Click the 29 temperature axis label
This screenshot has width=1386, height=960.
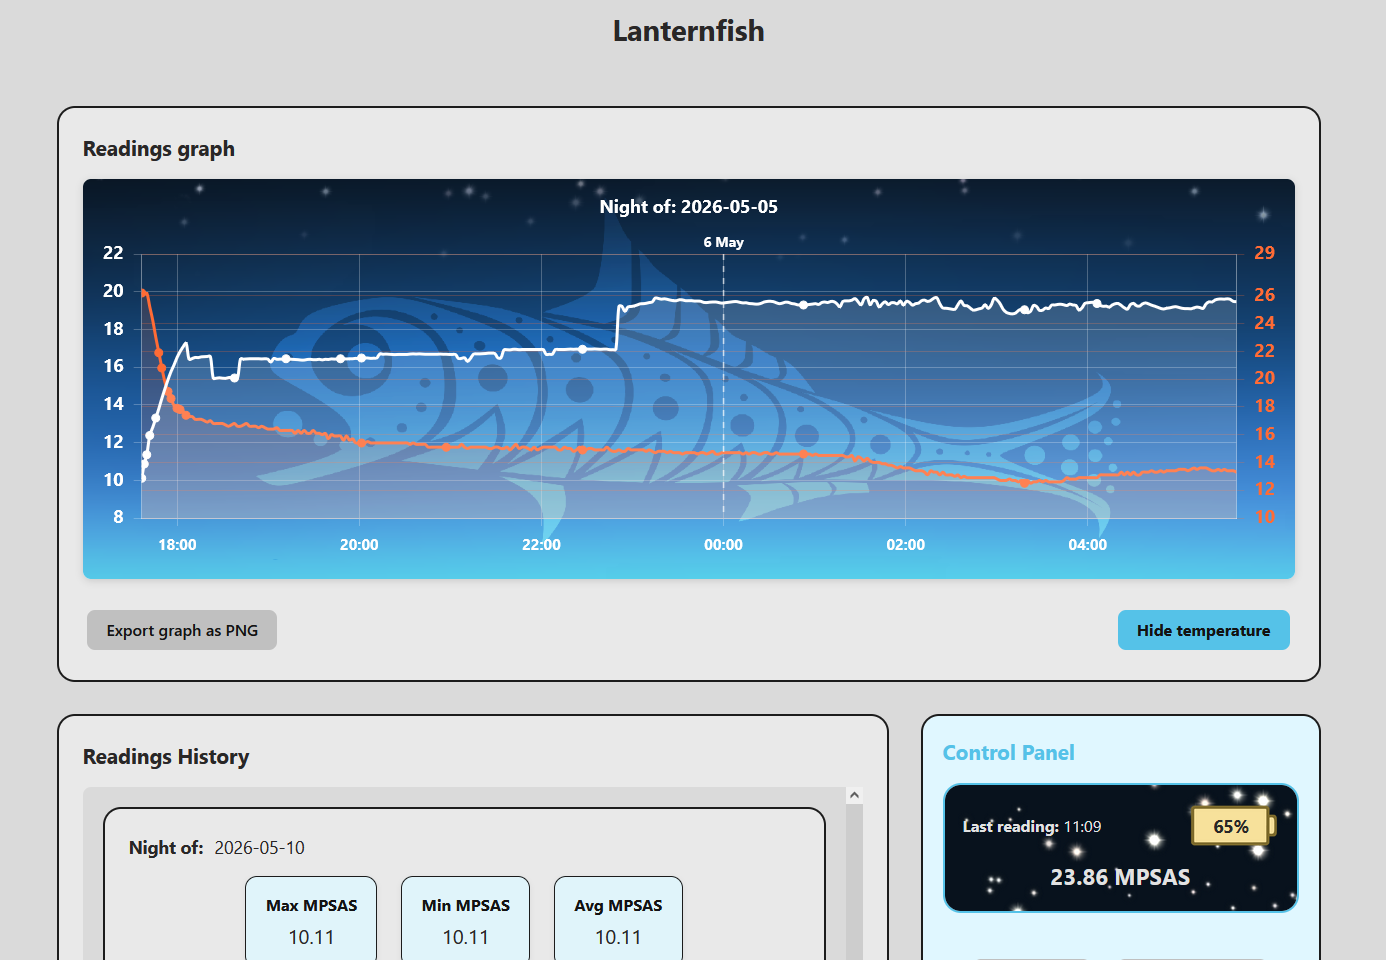tap(1264, 253)
